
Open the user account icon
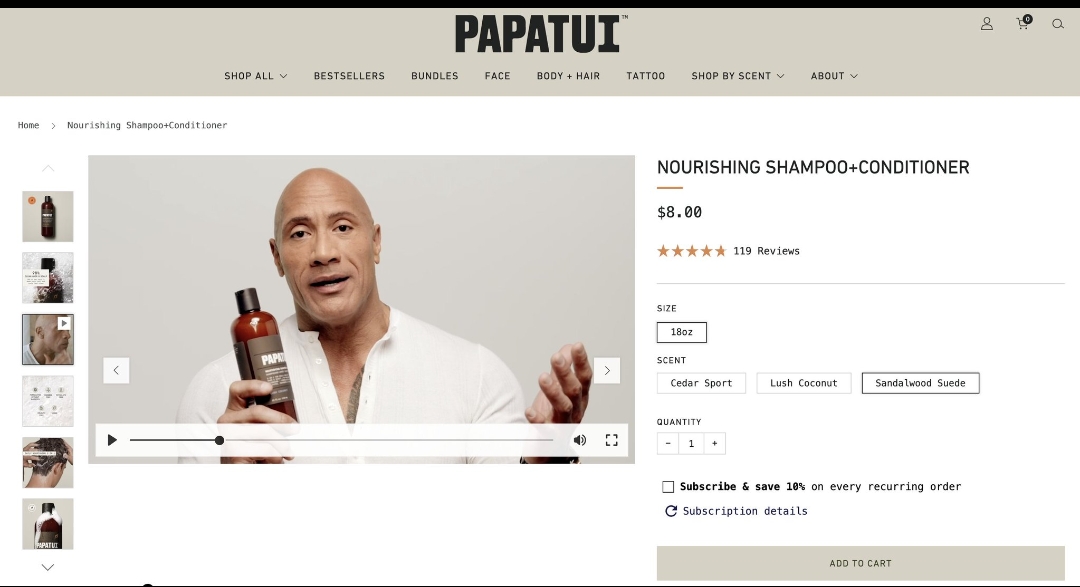click(986, 24)
